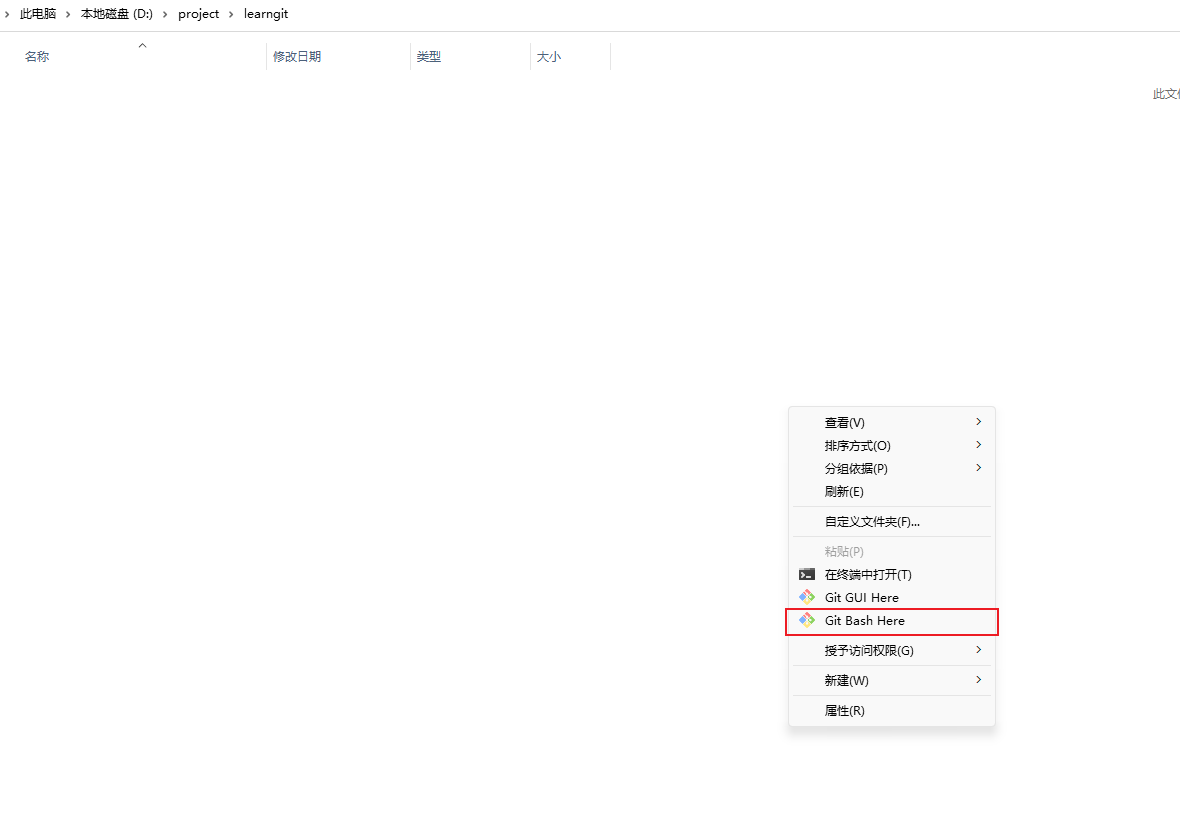
Task: Sort by the 修改日期 column header
Action: [x=297, y=57]
